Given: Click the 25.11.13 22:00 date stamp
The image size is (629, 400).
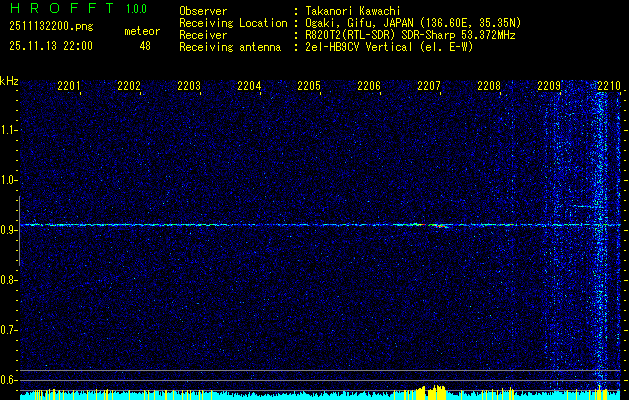Looking at the screenshot, I should pos(50,46).
